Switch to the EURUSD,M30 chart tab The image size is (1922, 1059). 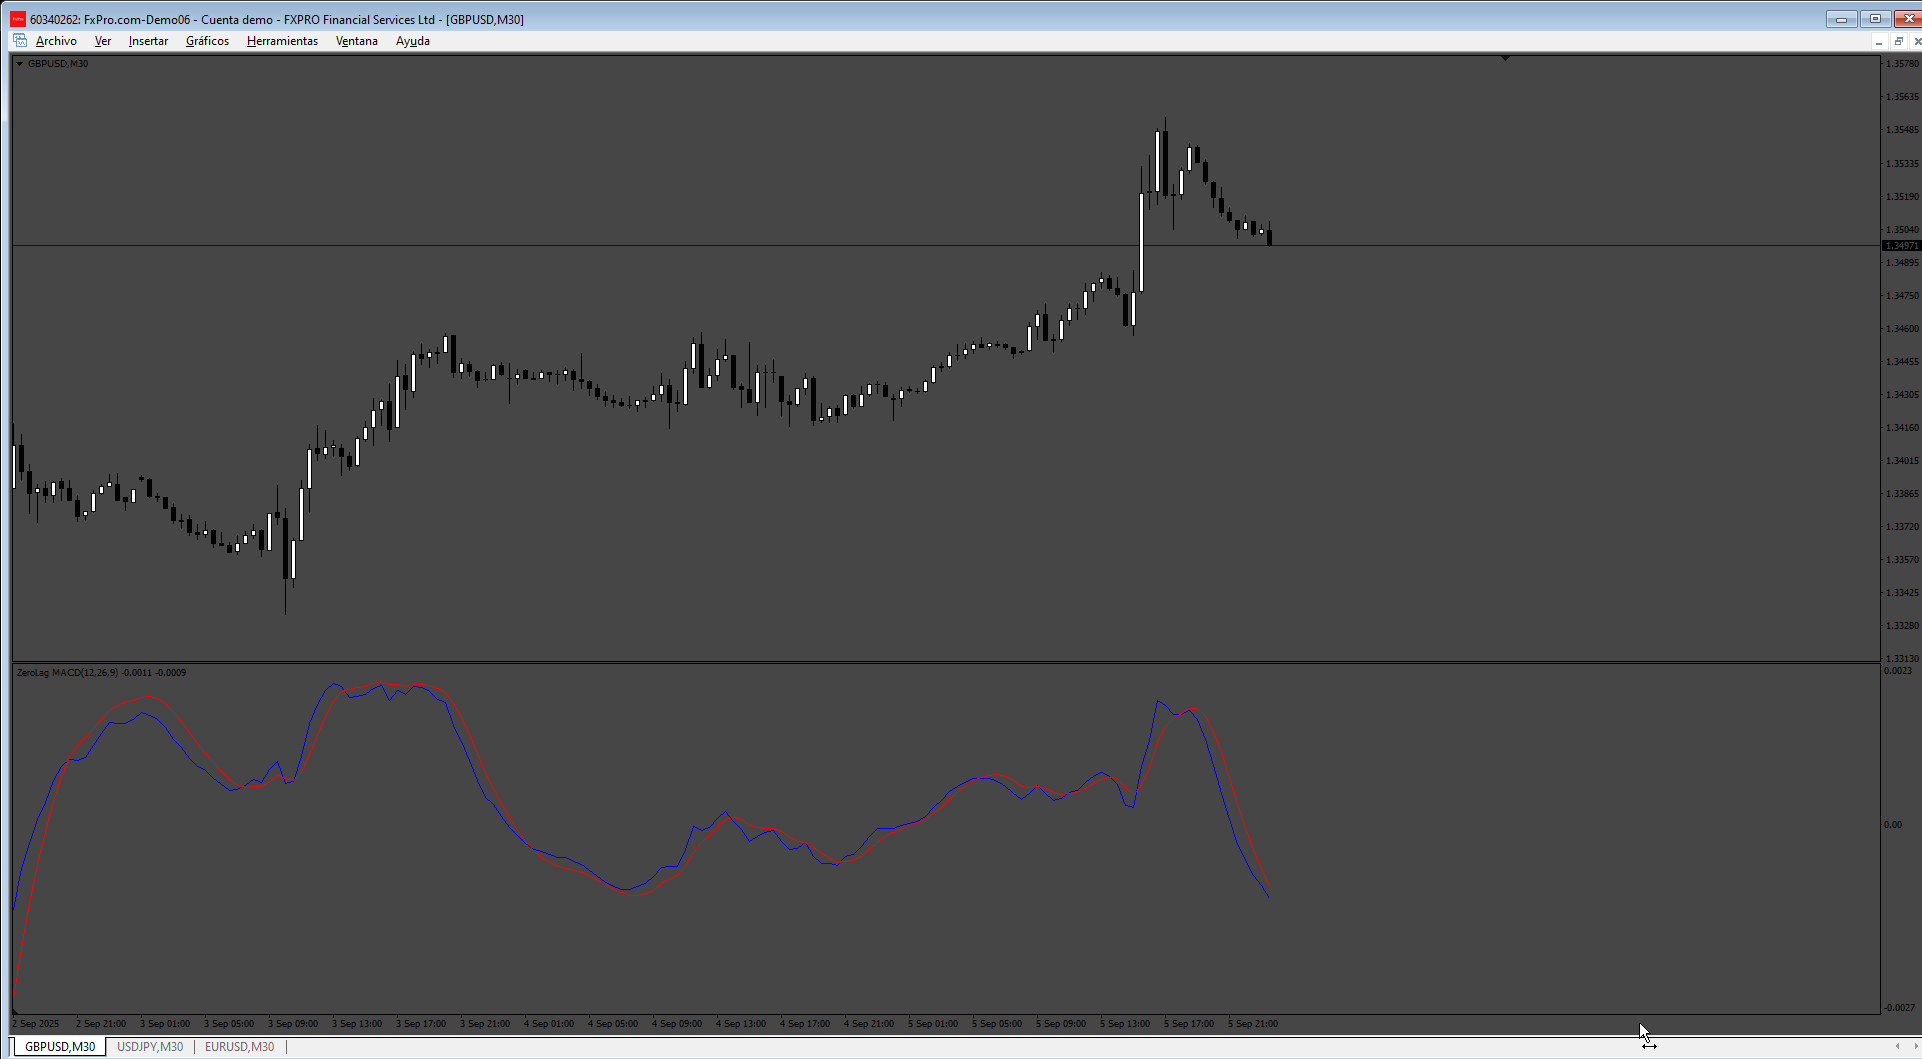[x=239, y=1047]
